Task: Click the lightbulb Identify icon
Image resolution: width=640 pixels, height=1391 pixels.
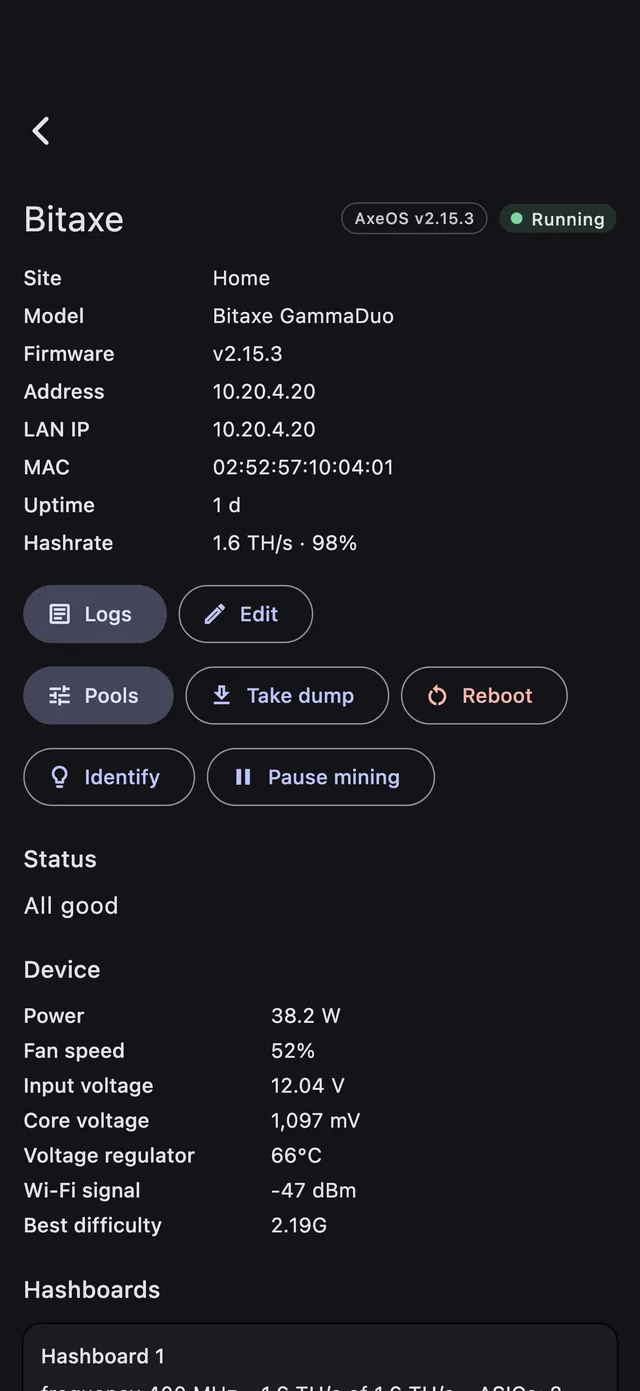Action: point(60,777)
